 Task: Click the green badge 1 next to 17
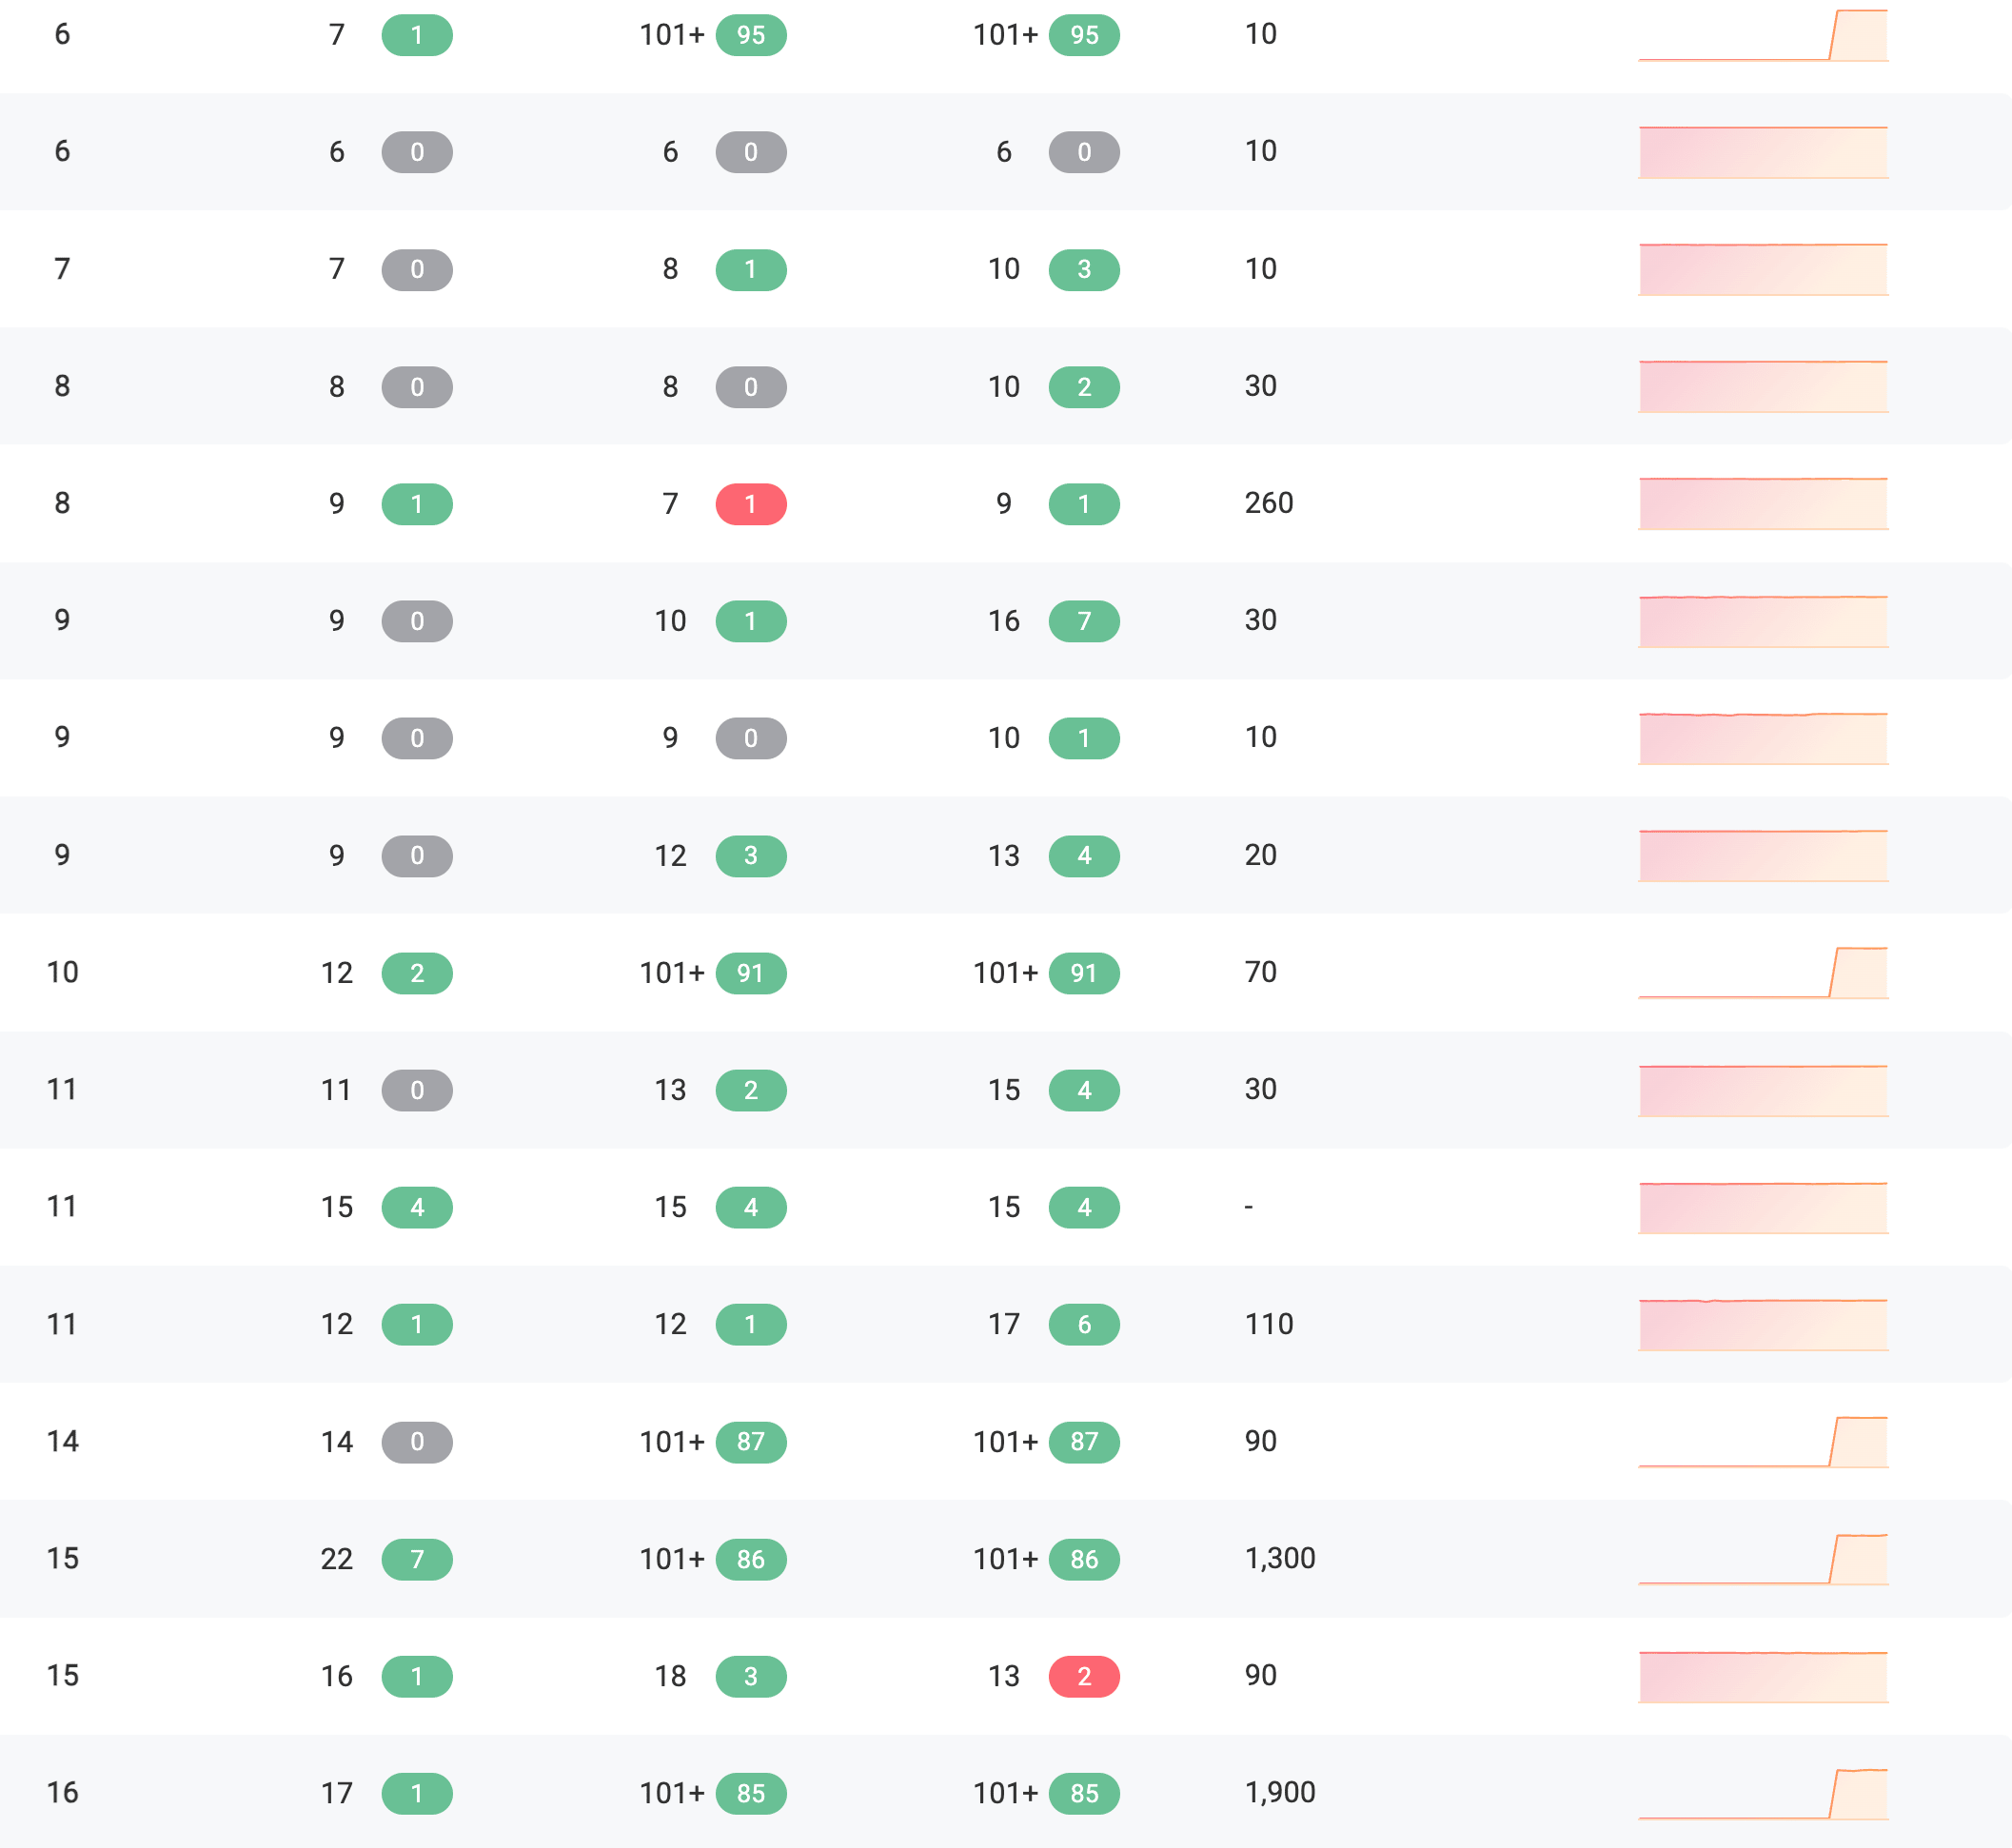click(x=417, y=1793)
